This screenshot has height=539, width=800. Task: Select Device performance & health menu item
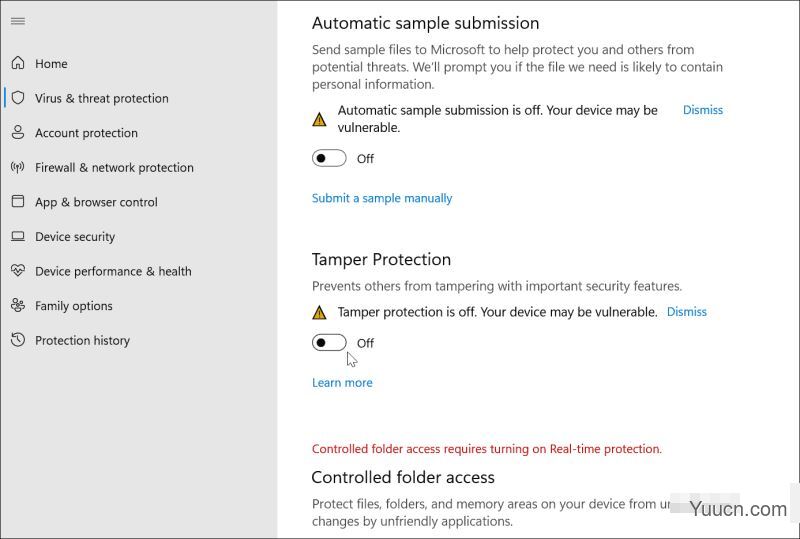[x=113, y=271]
